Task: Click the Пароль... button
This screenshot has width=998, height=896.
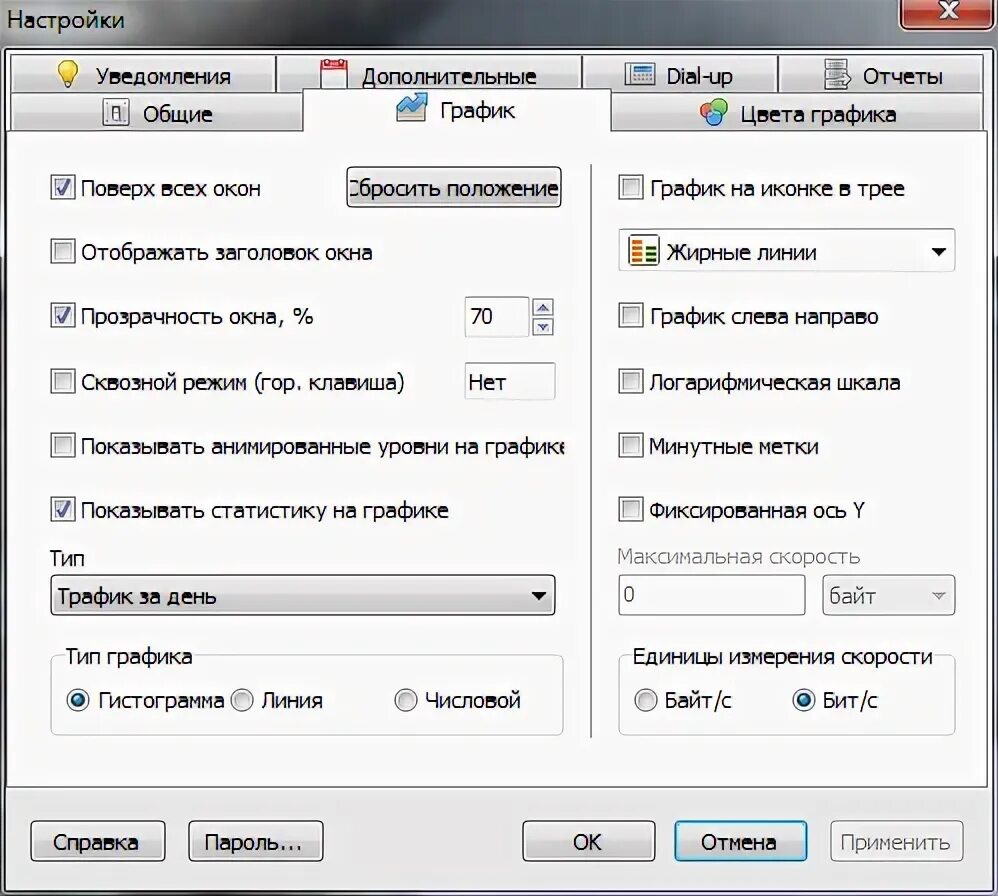Action: click(x=256, y=841)
